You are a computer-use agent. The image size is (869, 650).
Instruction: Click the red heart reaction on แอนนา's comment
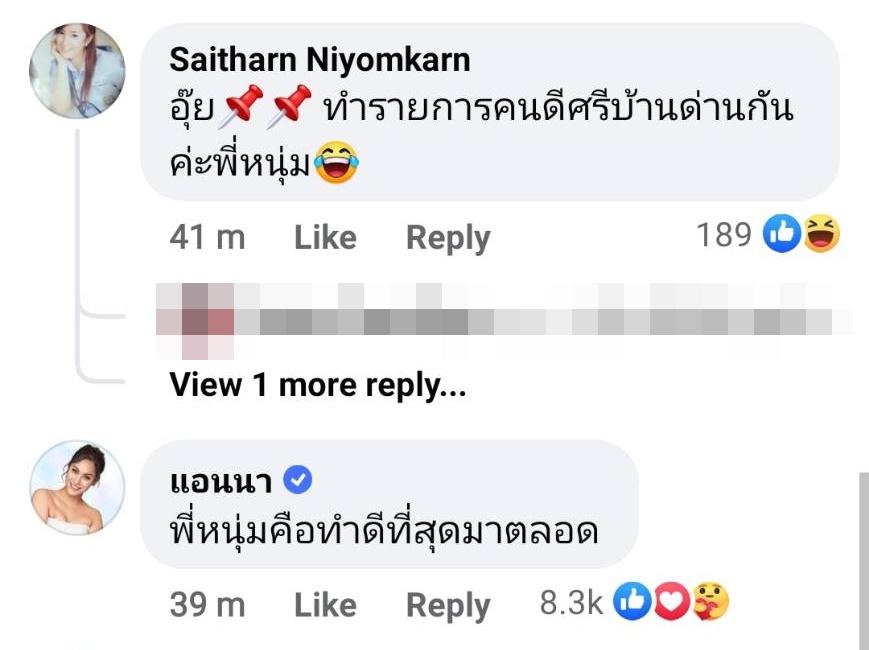[673, 603]
